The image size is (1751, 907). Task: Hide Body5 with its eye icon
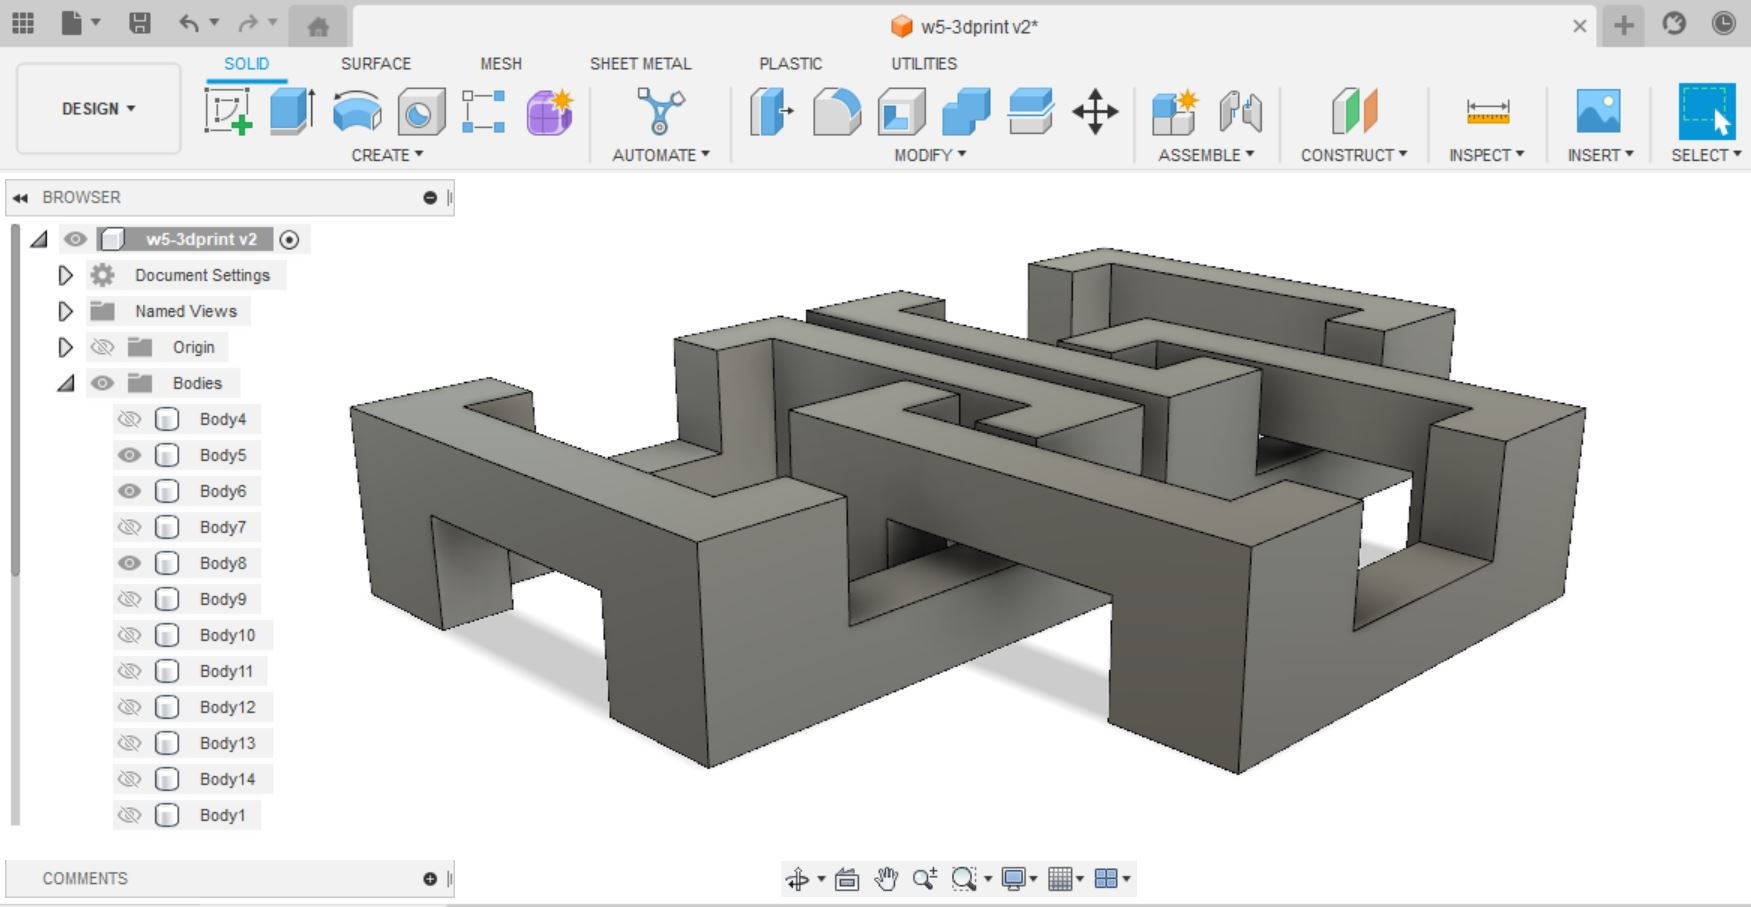129,455
